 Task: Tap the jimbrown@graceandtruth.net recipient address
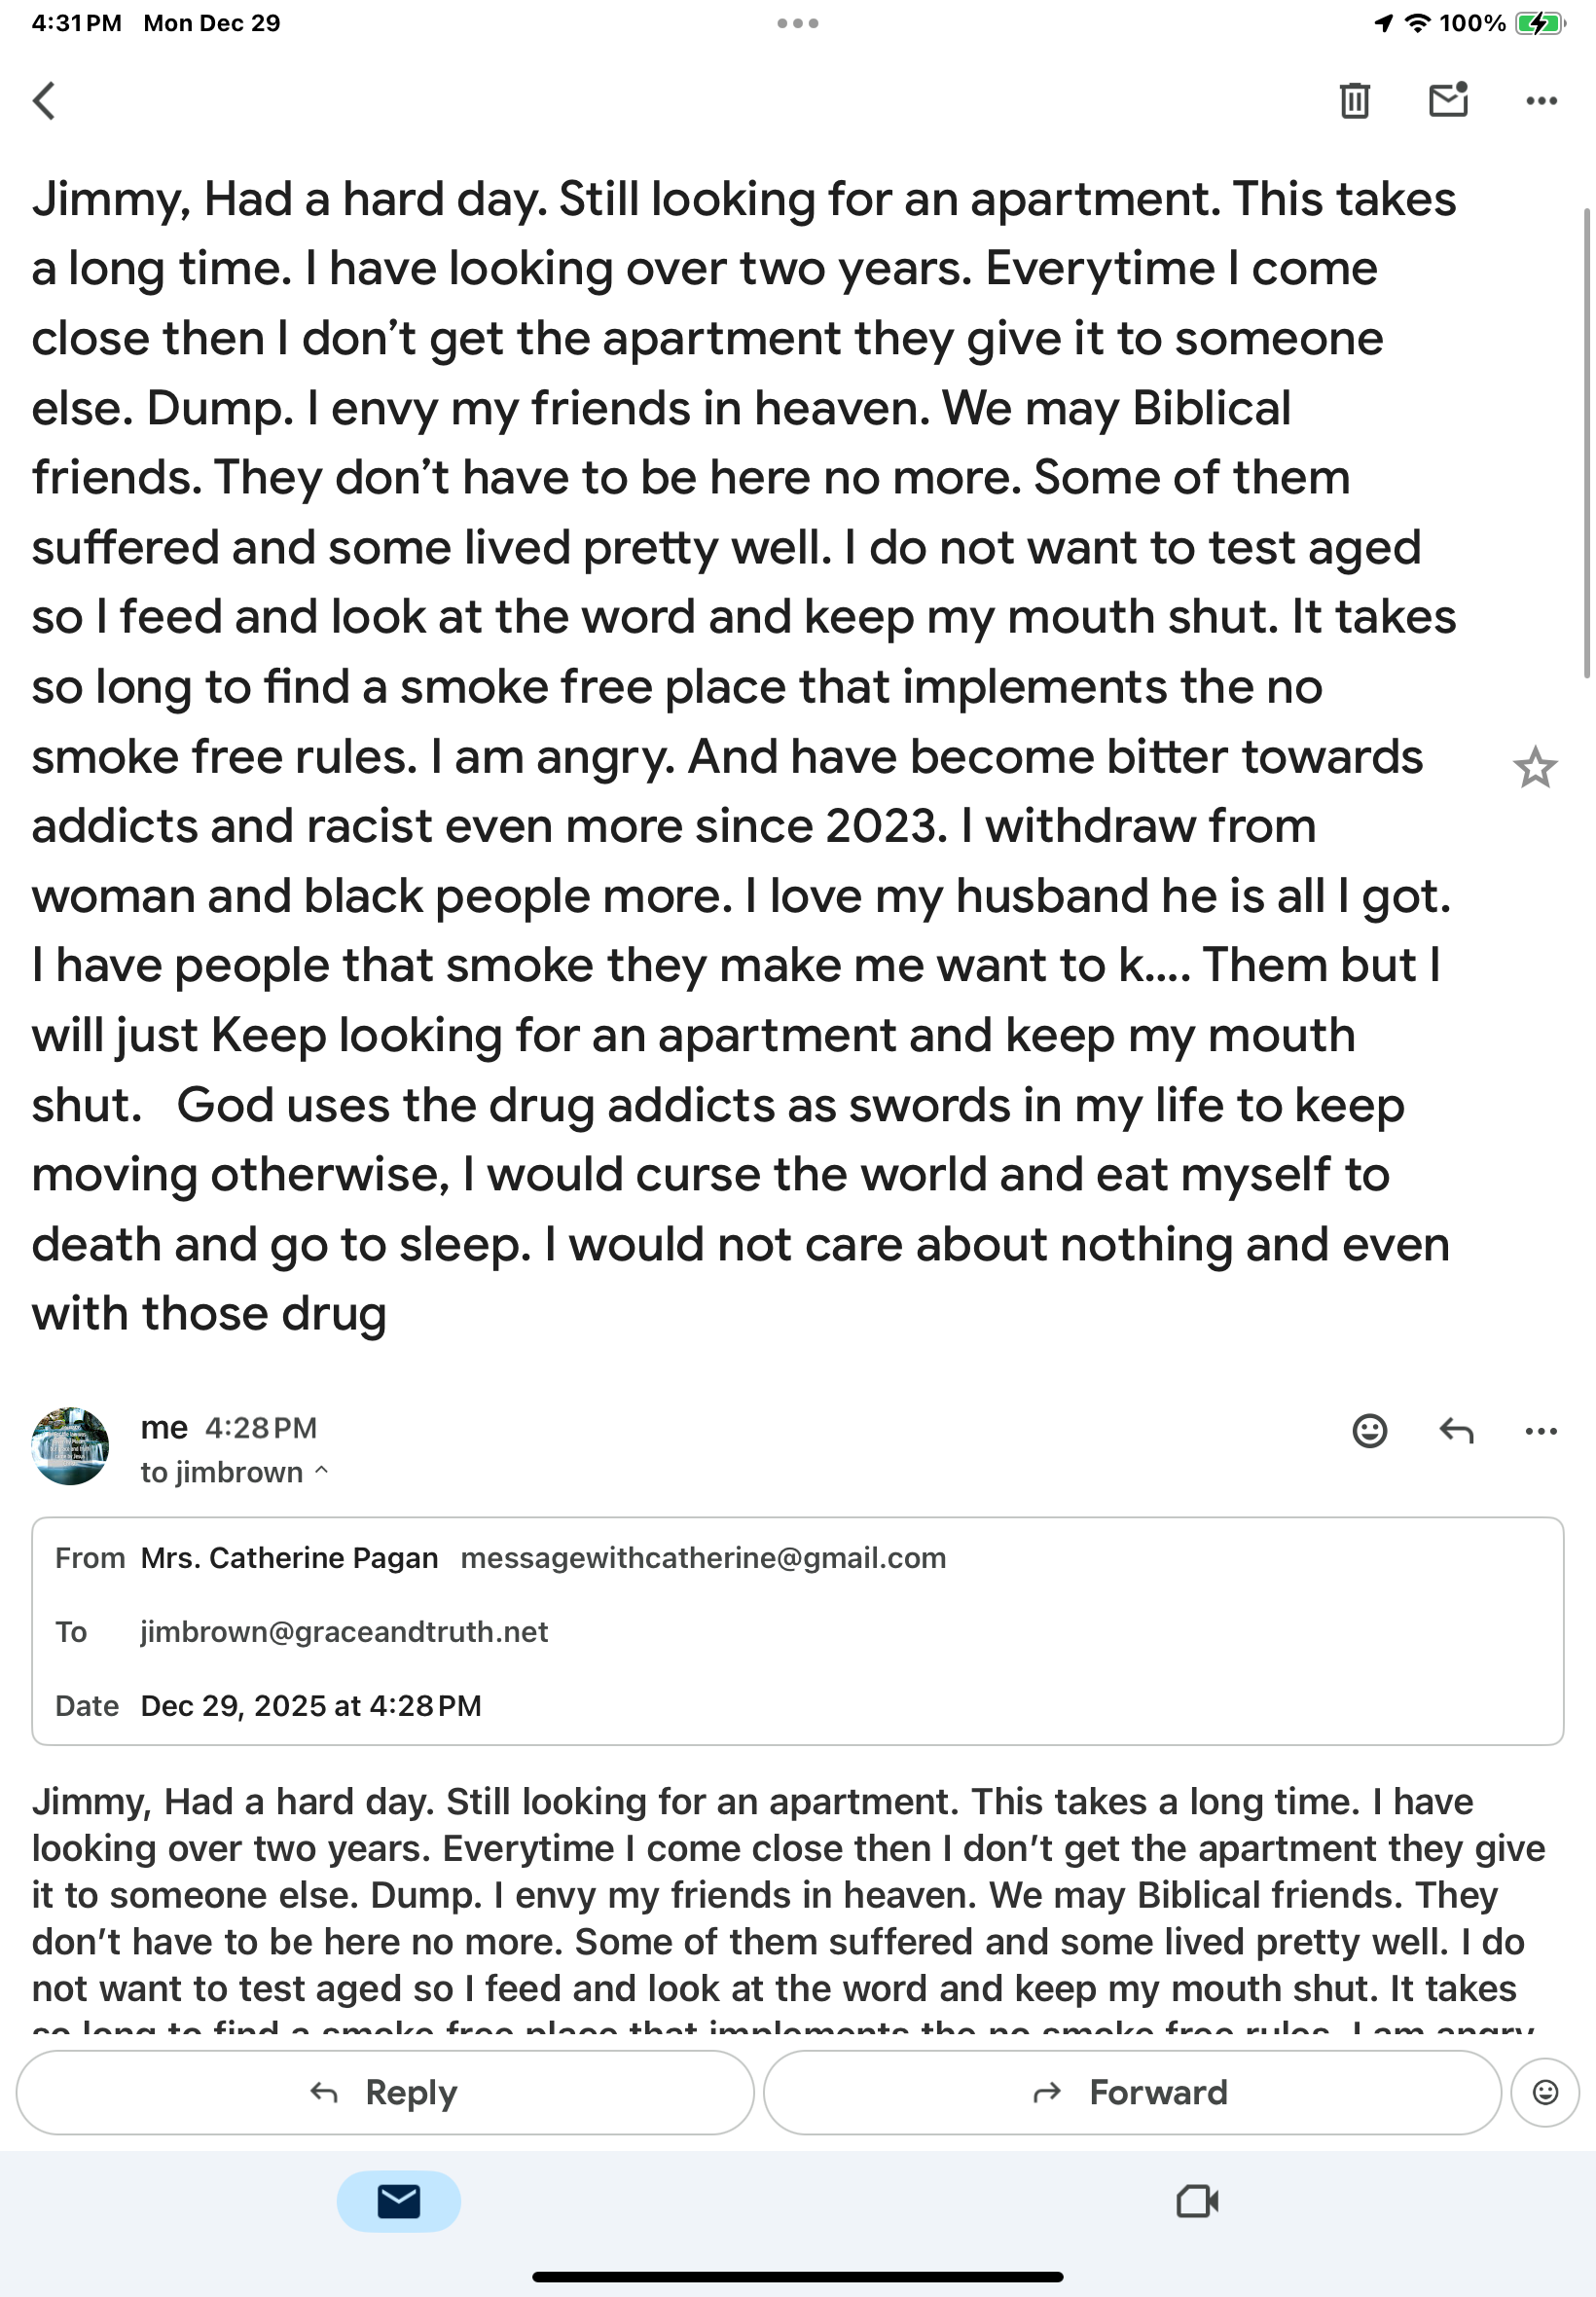[x=344, y=1632]
